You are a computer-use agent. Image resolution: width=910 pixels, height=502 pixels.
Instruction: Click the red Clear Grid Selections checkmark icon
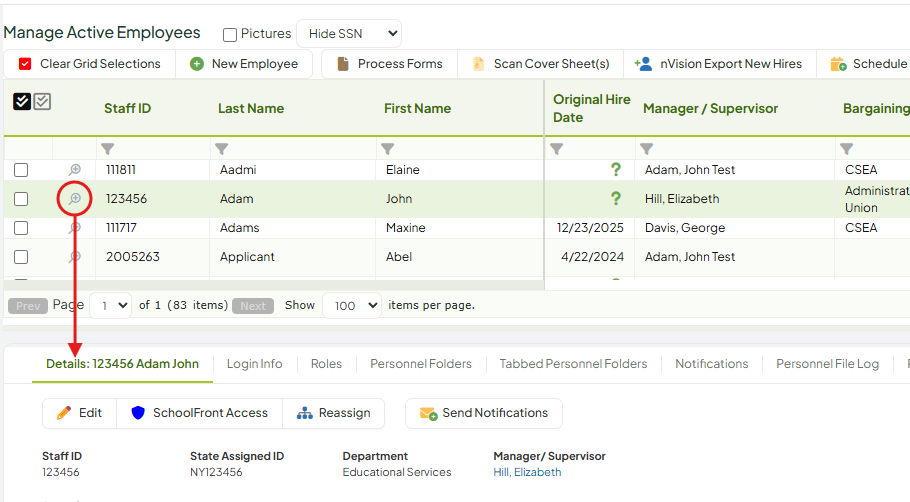(x=25, y=64)
